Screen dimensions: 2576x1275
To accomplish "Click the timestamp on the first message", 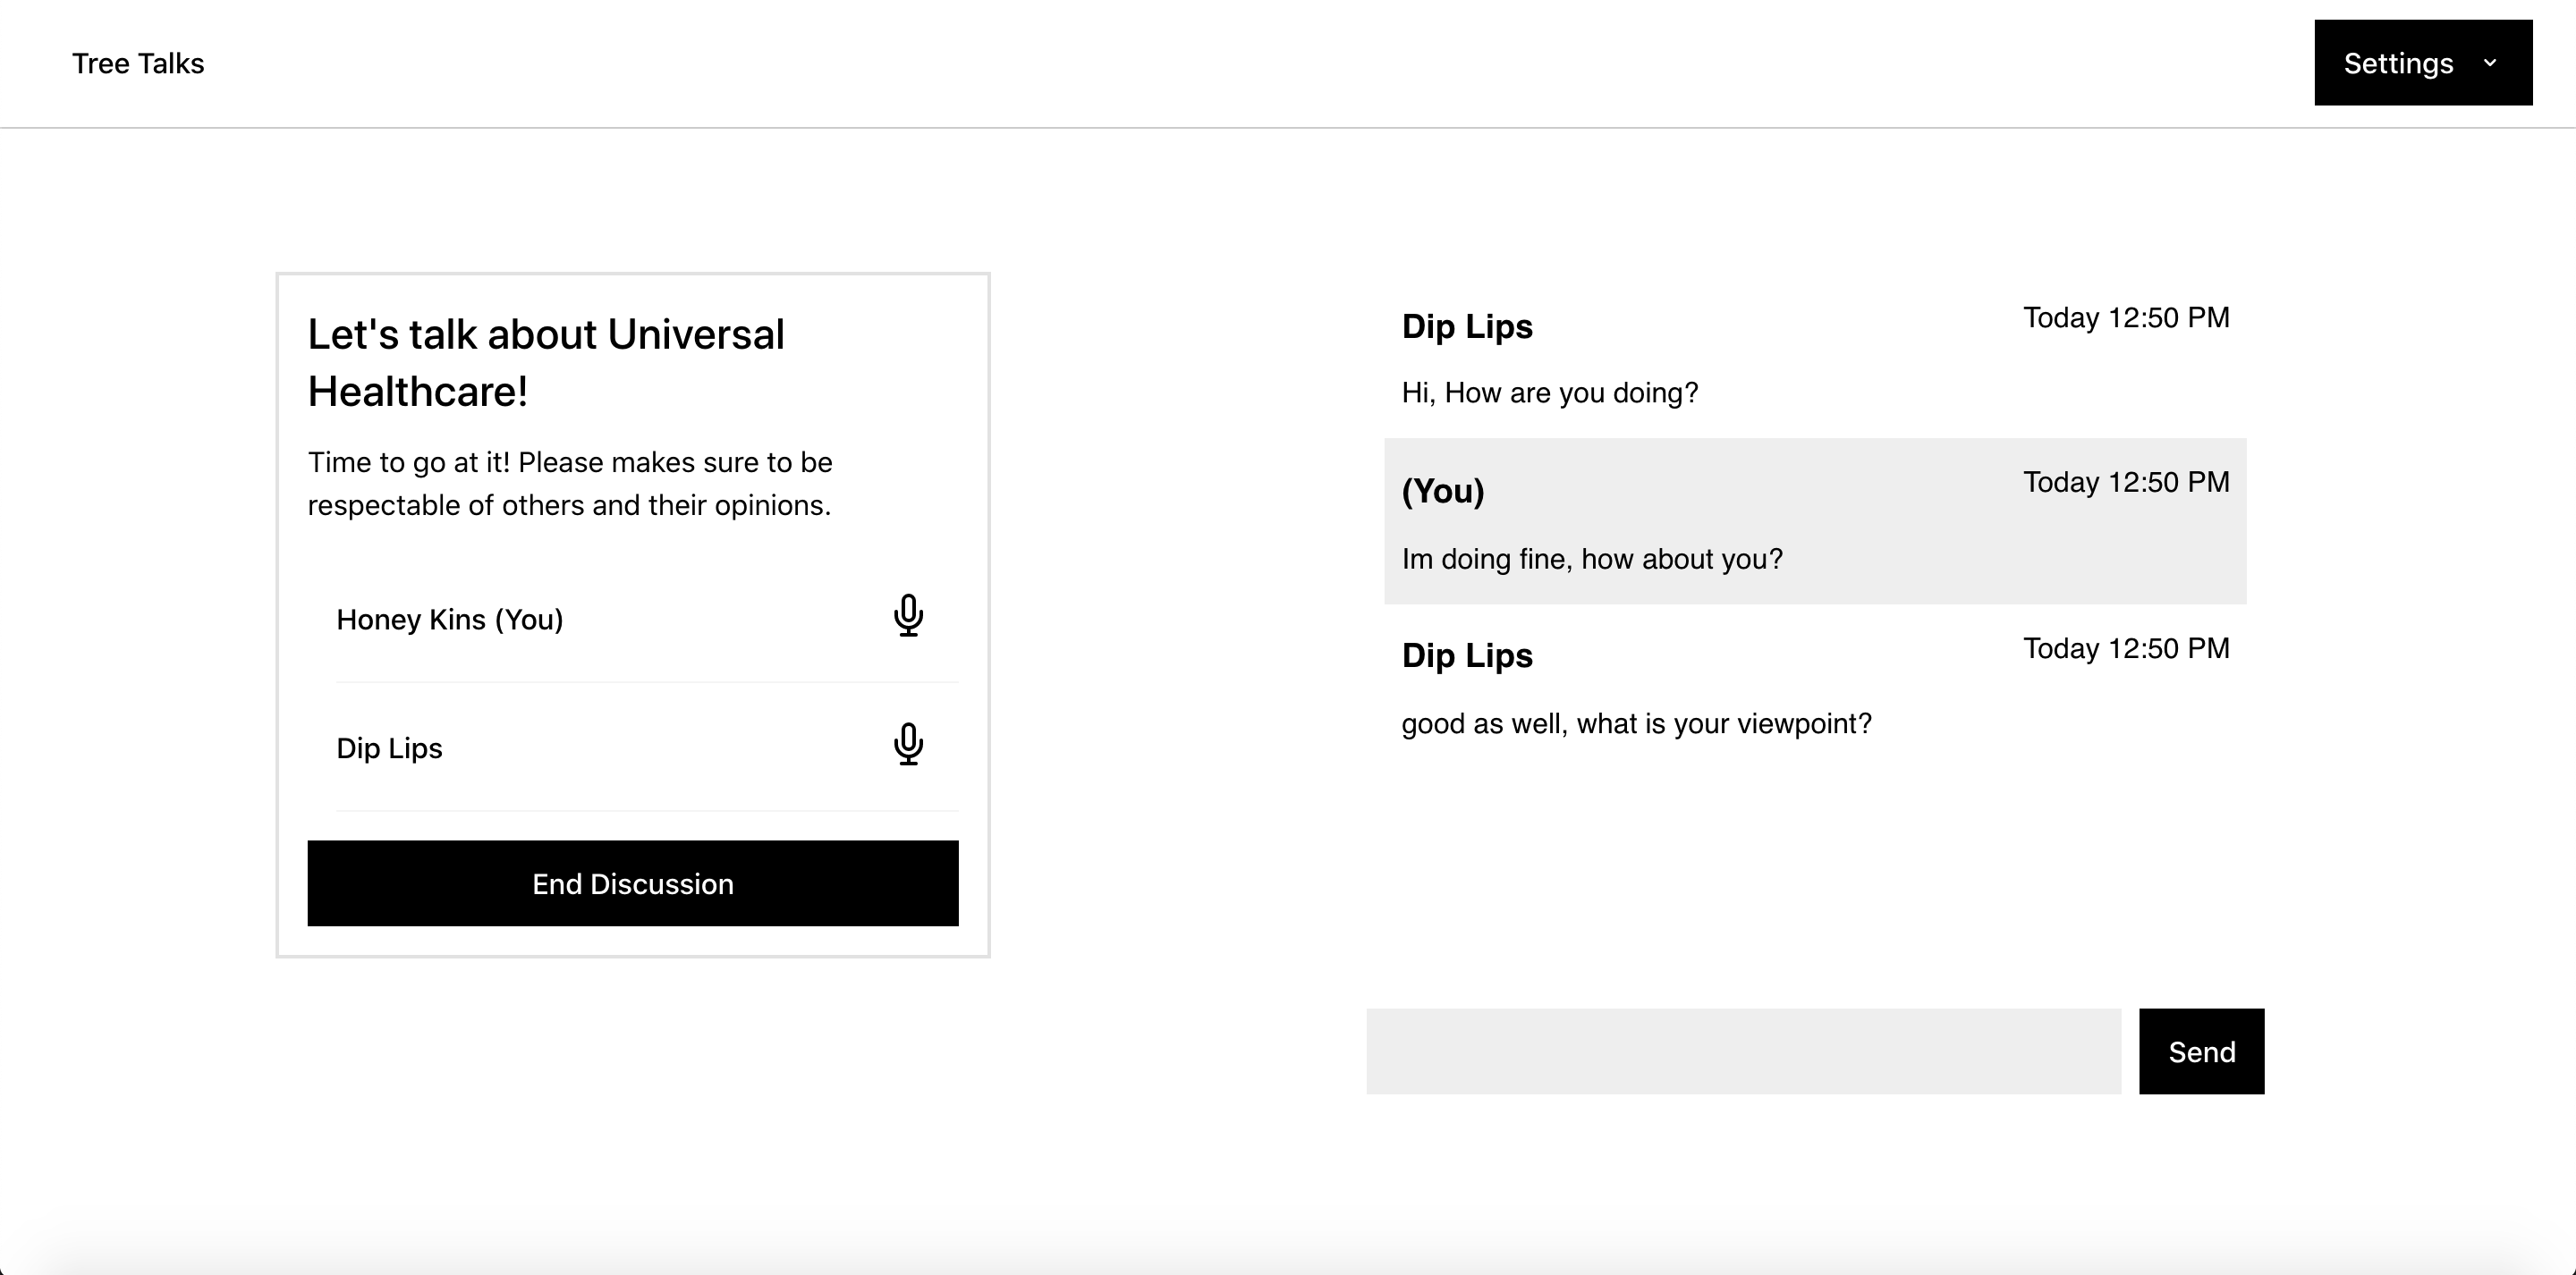I will [x=2125, y=318].
